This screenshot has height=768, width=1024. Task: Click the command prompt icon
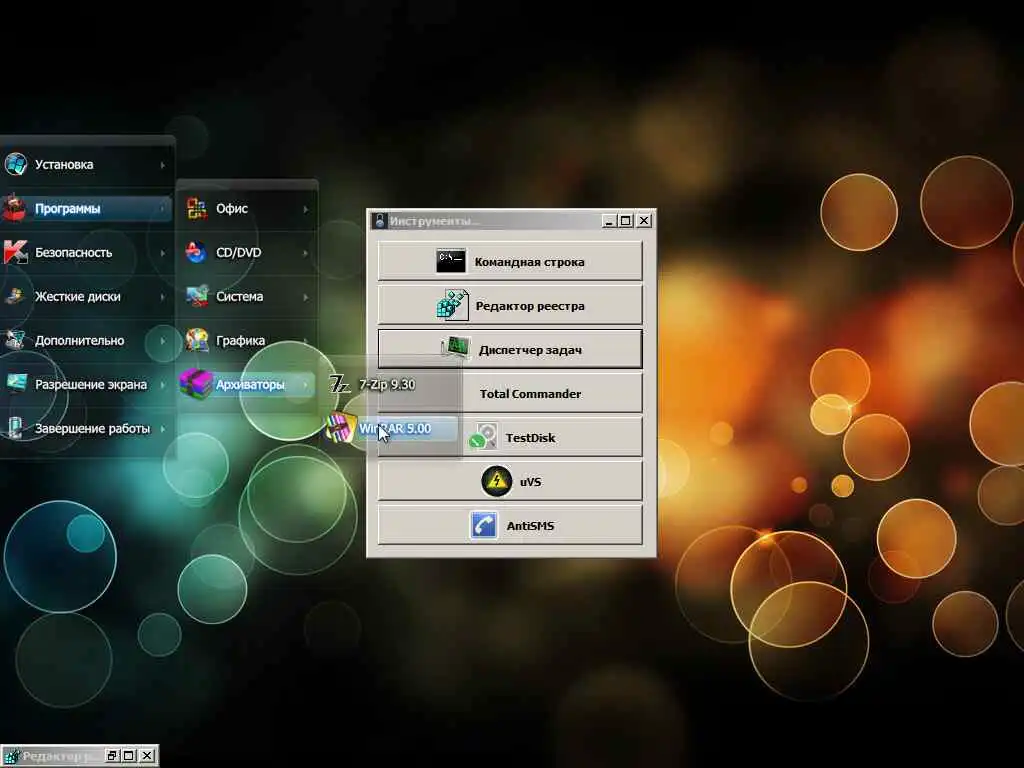(451, 261)
